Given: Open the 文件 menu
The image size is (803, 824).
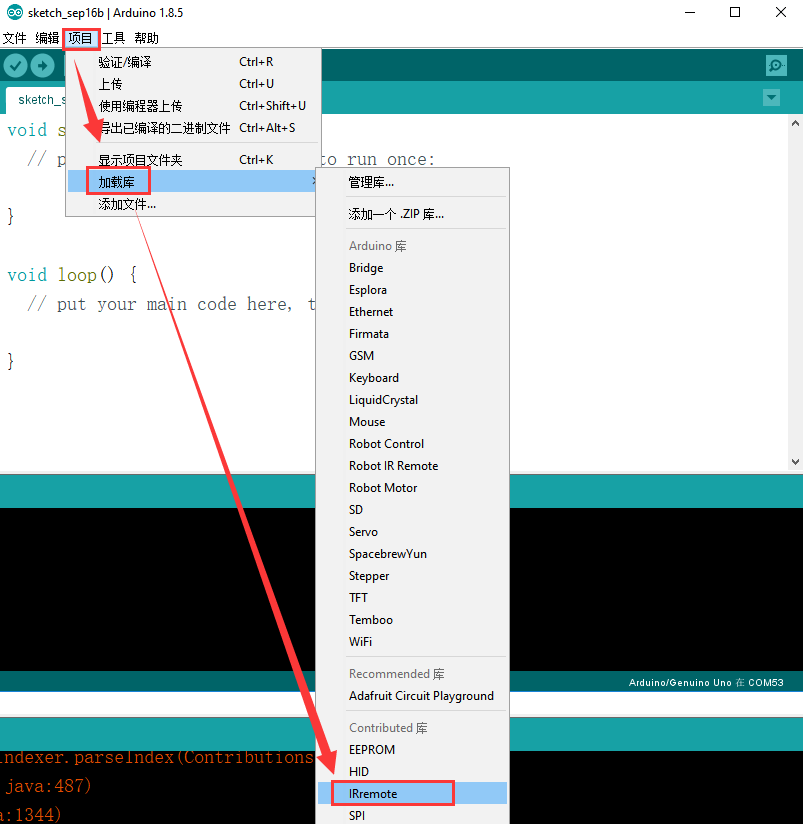Looking at the screenshot, I should (15, 38).
